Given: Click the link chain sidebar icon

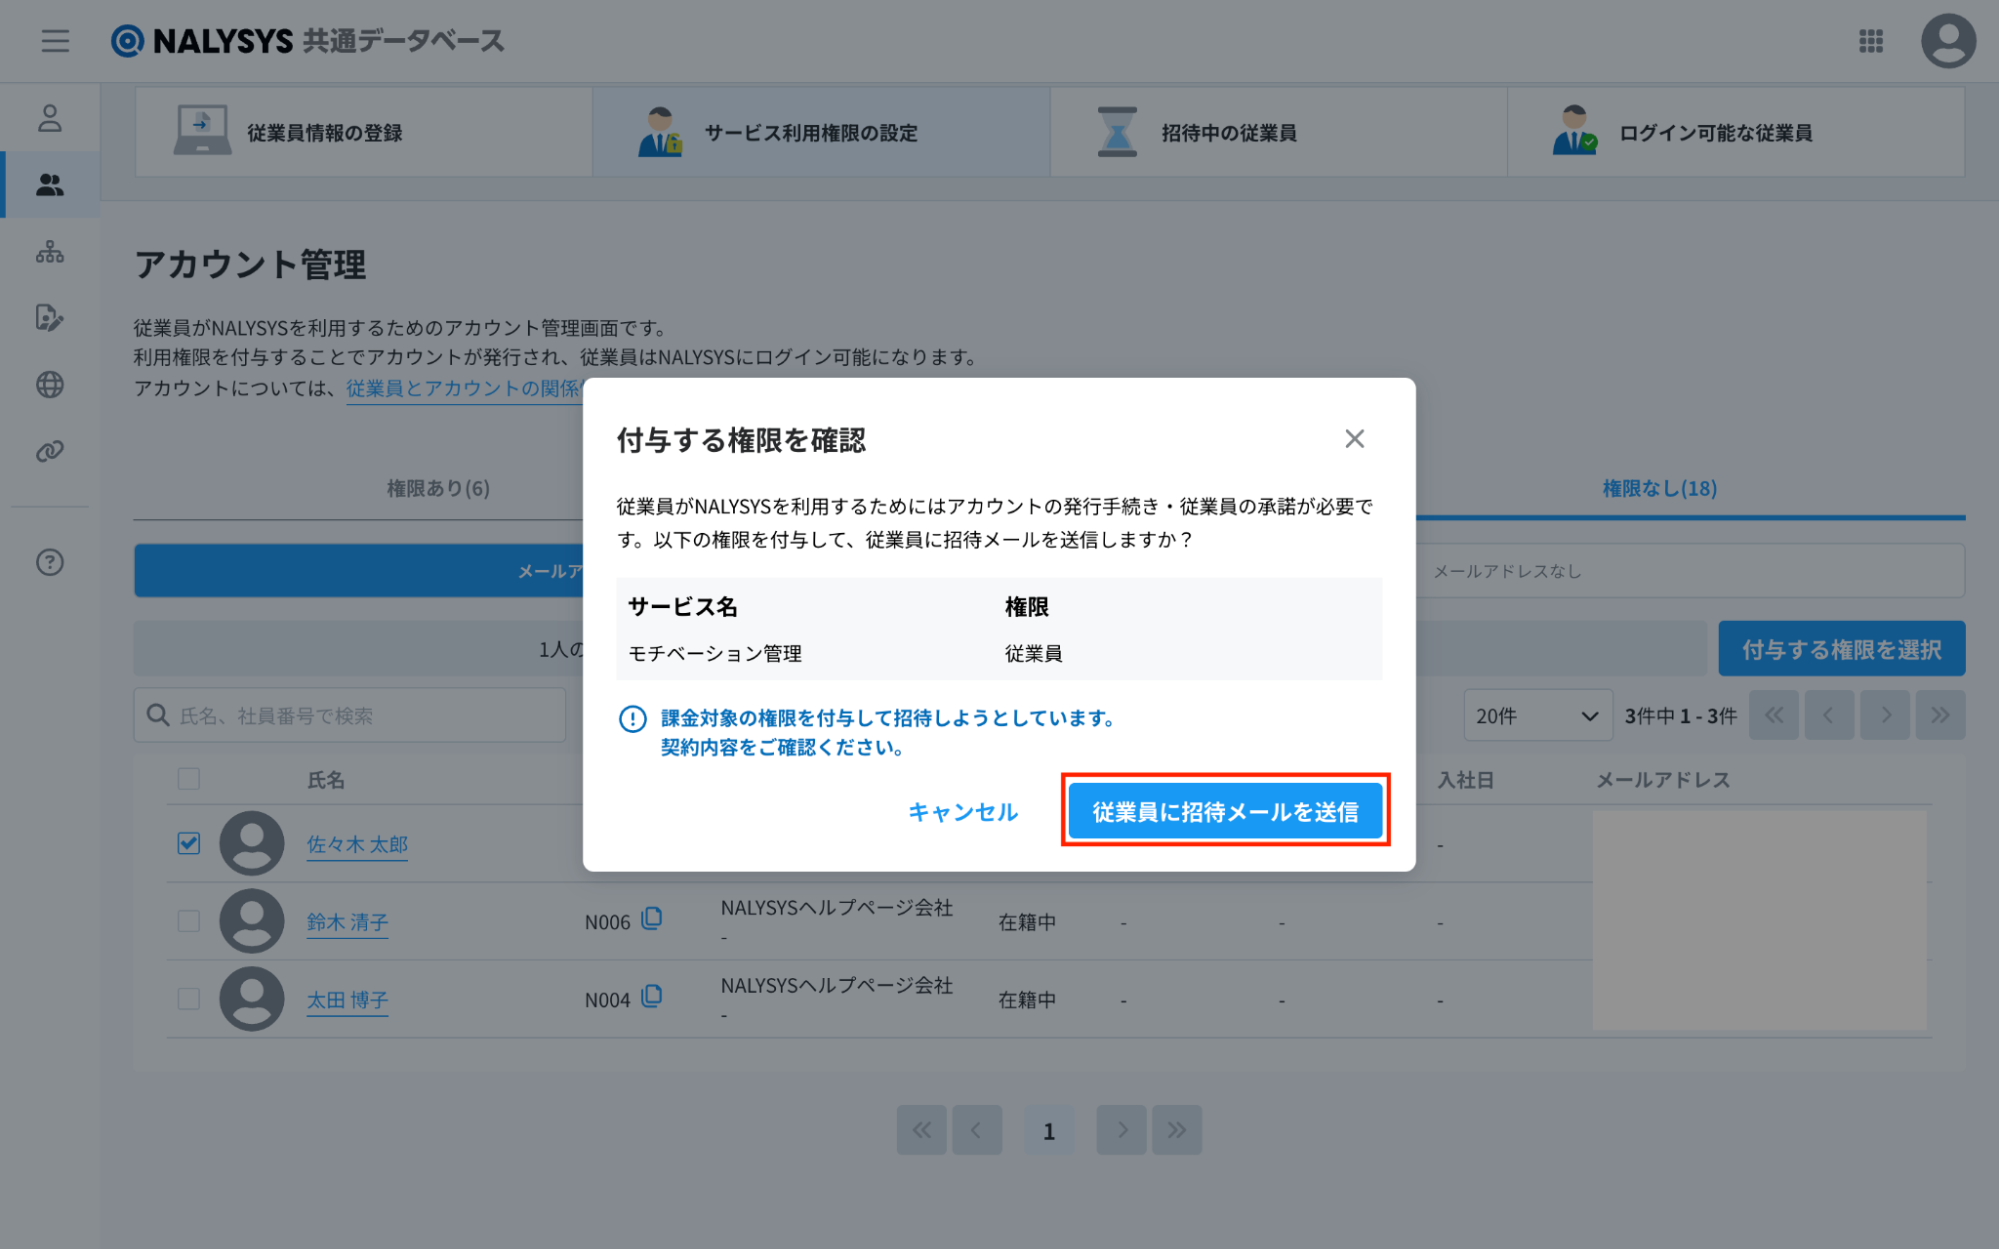Looking at the screenshot, I should (x=50, y=451).
